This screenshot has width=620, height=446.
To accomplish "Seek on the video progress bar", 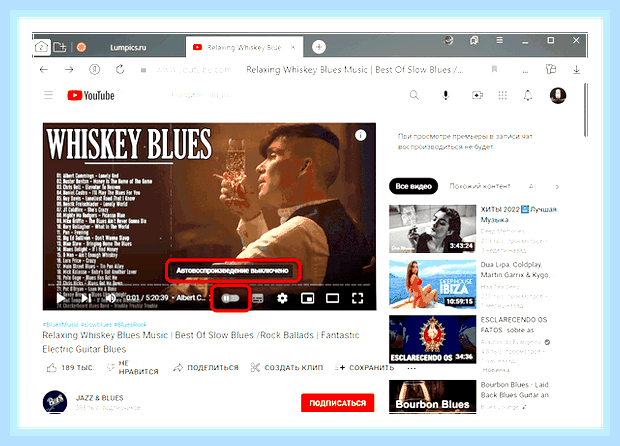I will [x=210, y=285].
